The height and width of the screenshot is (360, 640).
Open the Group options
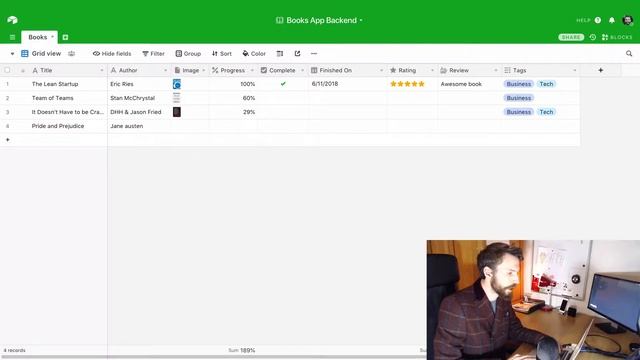[188, 53]
